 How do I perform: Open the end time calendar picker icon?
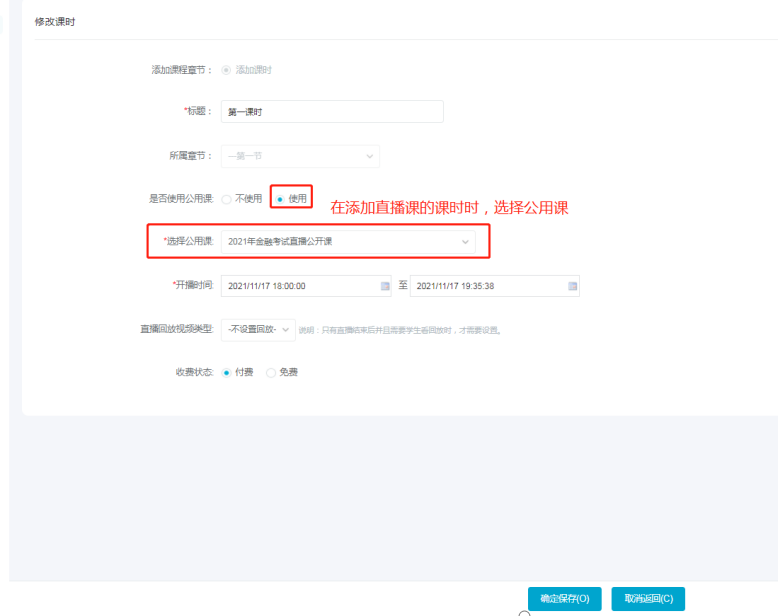click(x=572, y=286)
